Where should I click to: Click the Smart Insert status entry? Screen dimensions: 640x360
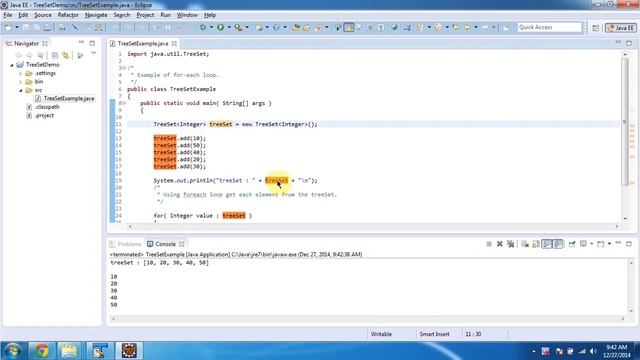pyautogui.click(x=434, y=334)
